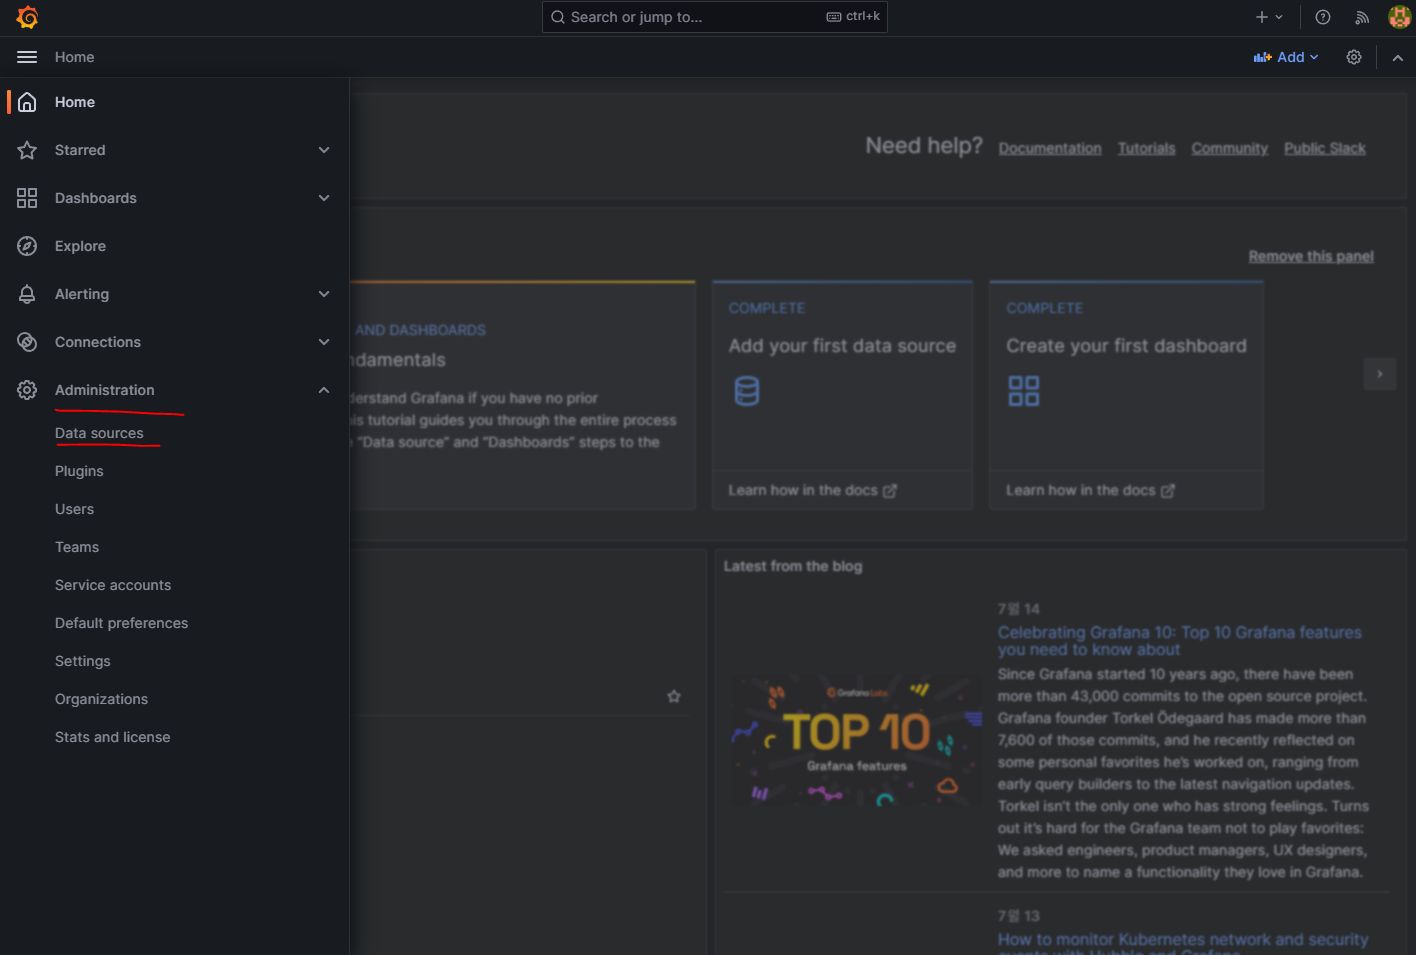Expand the Dashboards section chevron

pyautogui.click(x=324, y=198)
